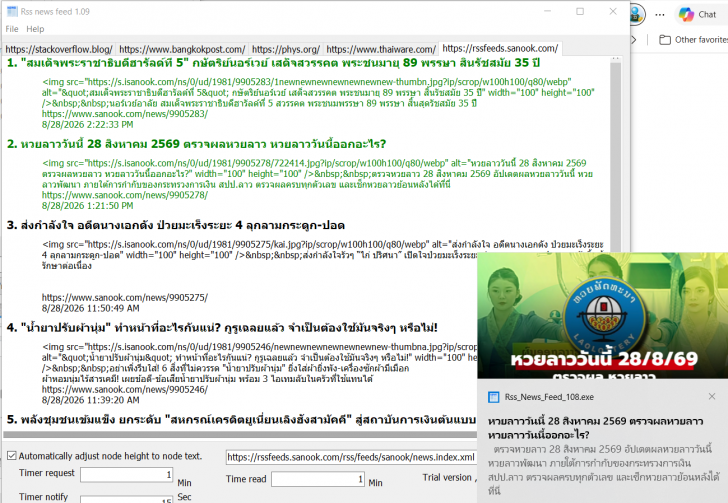Image resolution: width=728 pixels, height=503 pixels.
Task: Click link sanook.com/news/9905275/
Action: (125, 298)
